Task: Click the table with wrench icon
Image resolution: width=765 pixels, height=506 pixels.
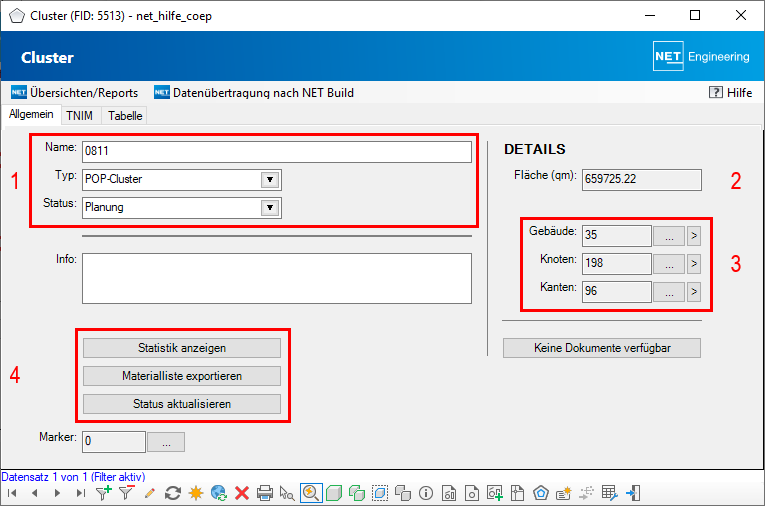Action: (609, 493)
